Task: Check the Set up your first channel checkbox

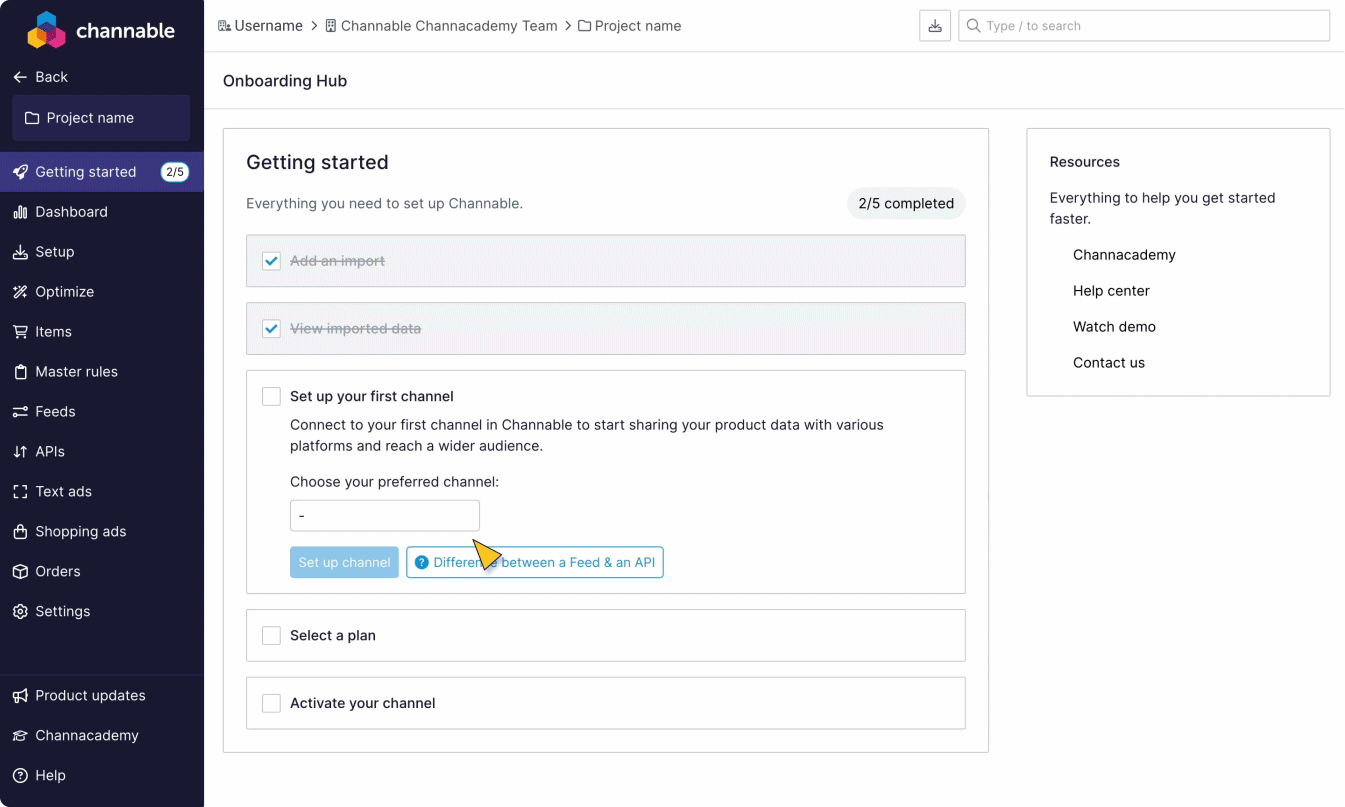Action: coord(271,397)
